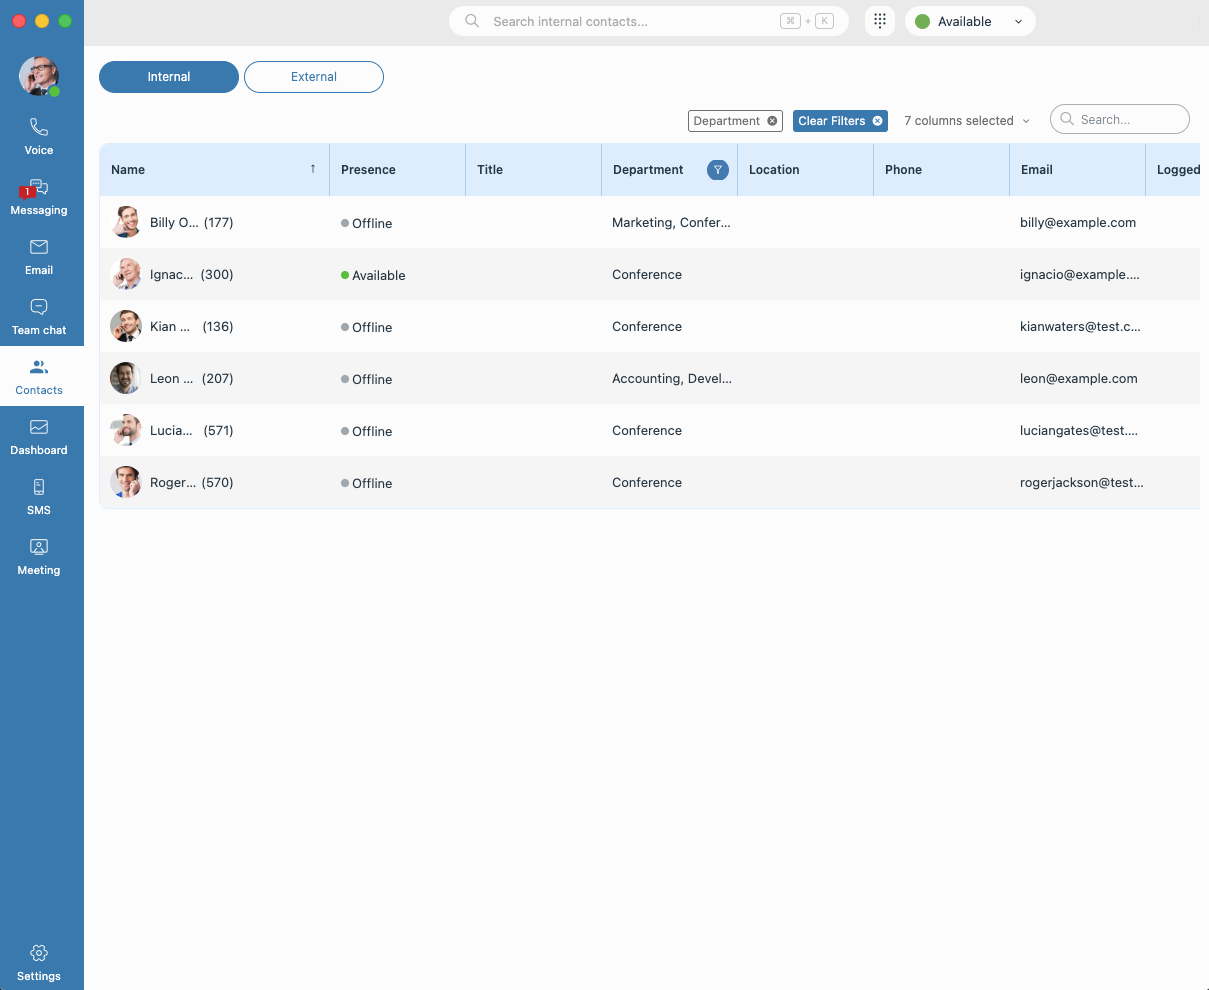Open the Meeting section
The width and height of the screenshot is (1209, 990).
39,556
